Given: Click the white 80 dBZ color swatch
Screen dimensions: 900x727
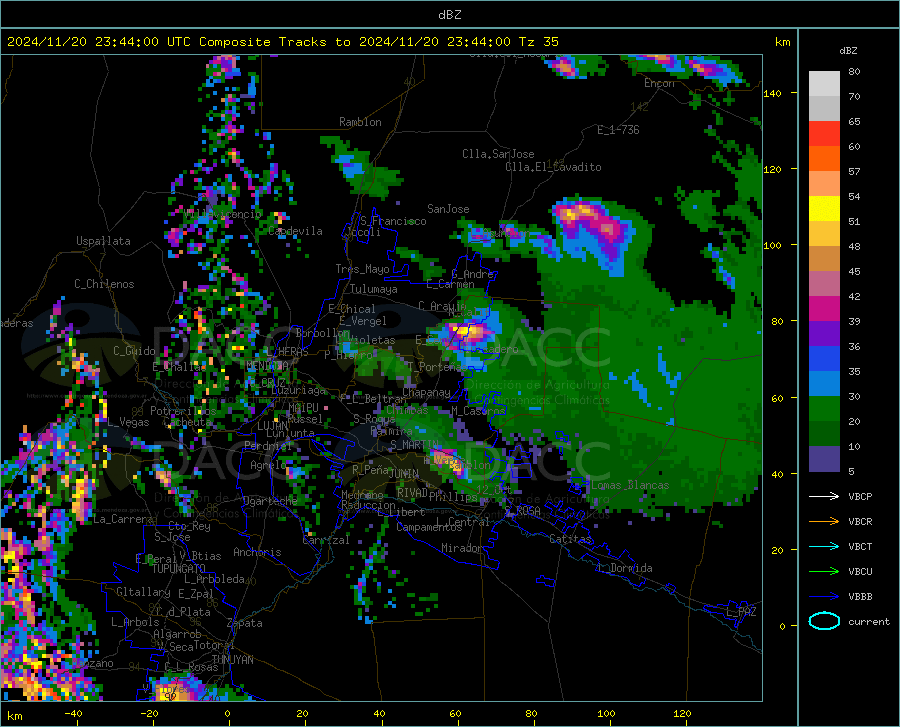Looking at the screenshot, I should (x=824, y=84).
